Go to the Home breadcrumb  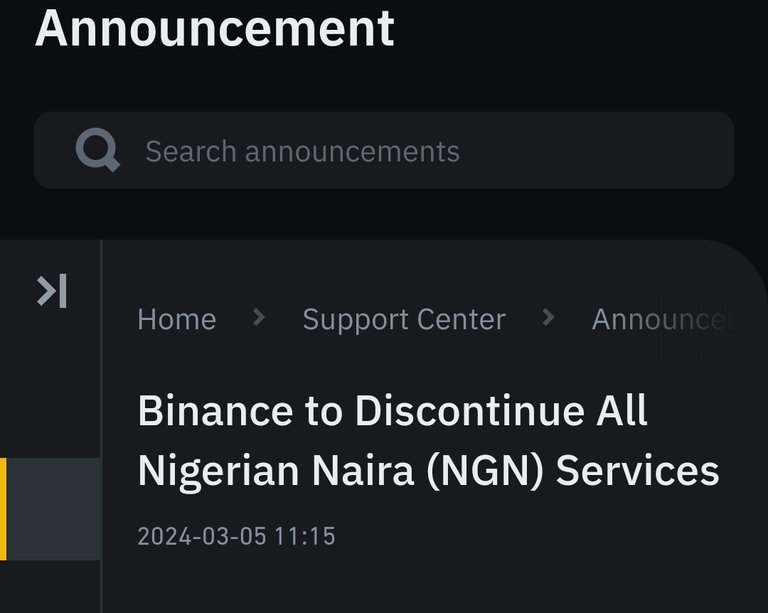[x=177, y=320]
